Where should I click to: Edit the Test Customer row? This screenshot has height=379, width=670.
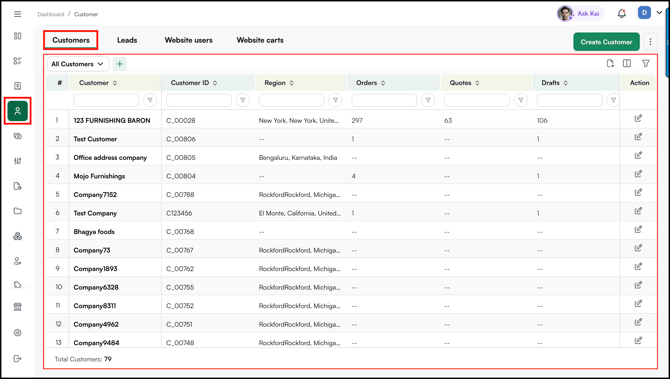[x=638, y=137]
